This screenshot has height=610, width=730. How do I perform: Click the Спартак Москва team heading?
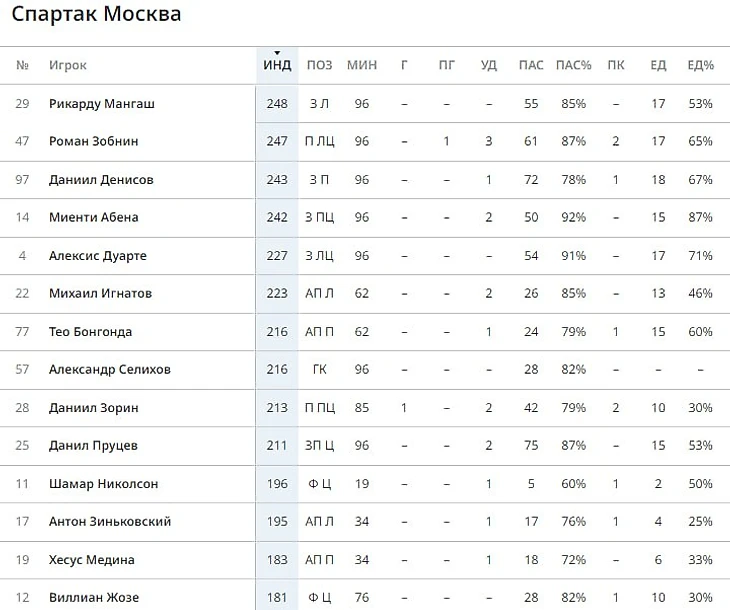click(x=96, y=14)
